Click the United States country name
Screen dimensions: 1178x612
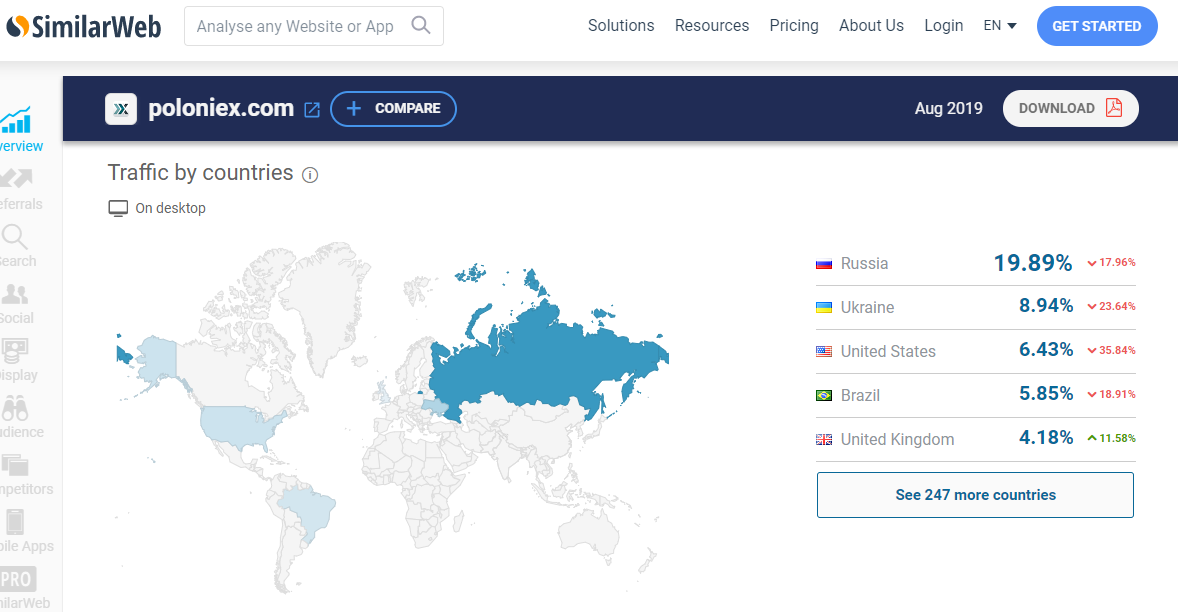point(888,351)
